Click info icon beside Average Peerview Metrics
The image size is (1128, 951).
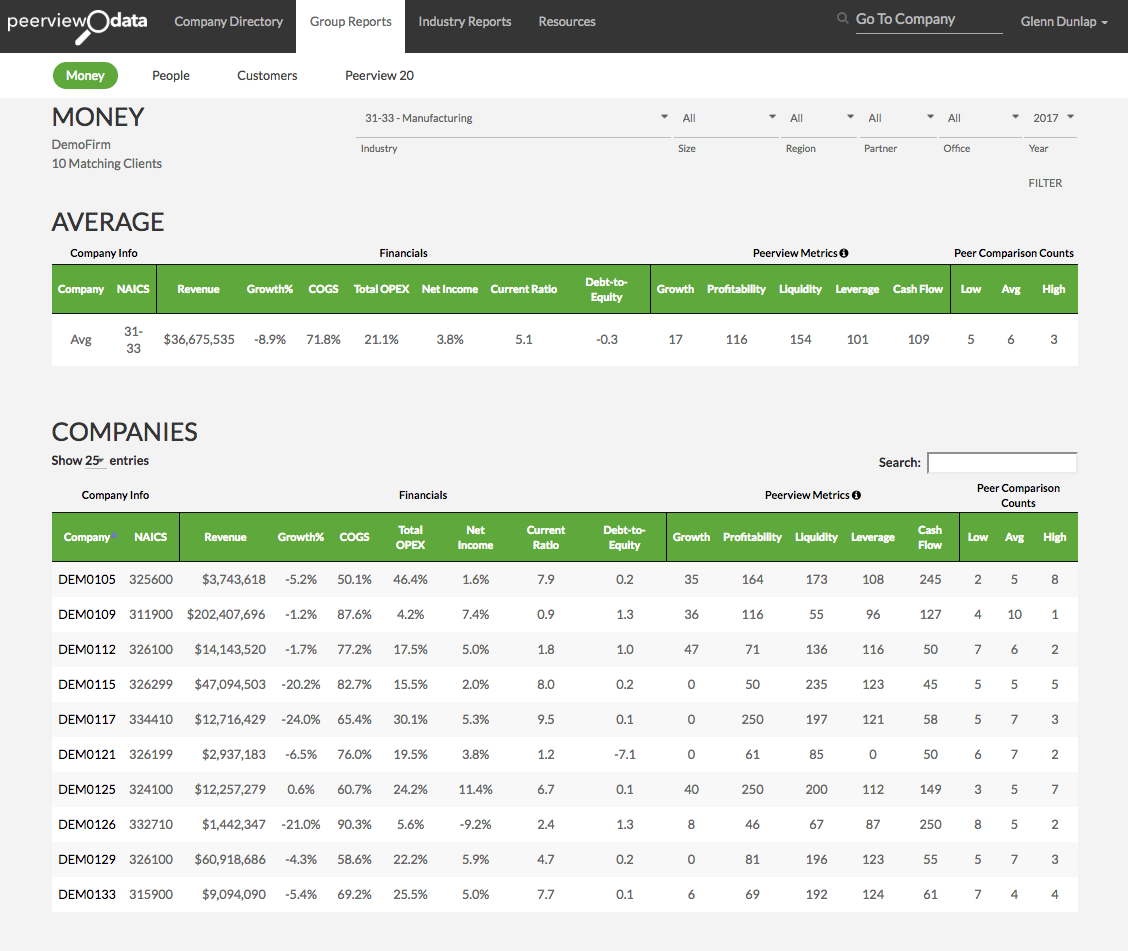pyautogui.click(x=844, y=253)
